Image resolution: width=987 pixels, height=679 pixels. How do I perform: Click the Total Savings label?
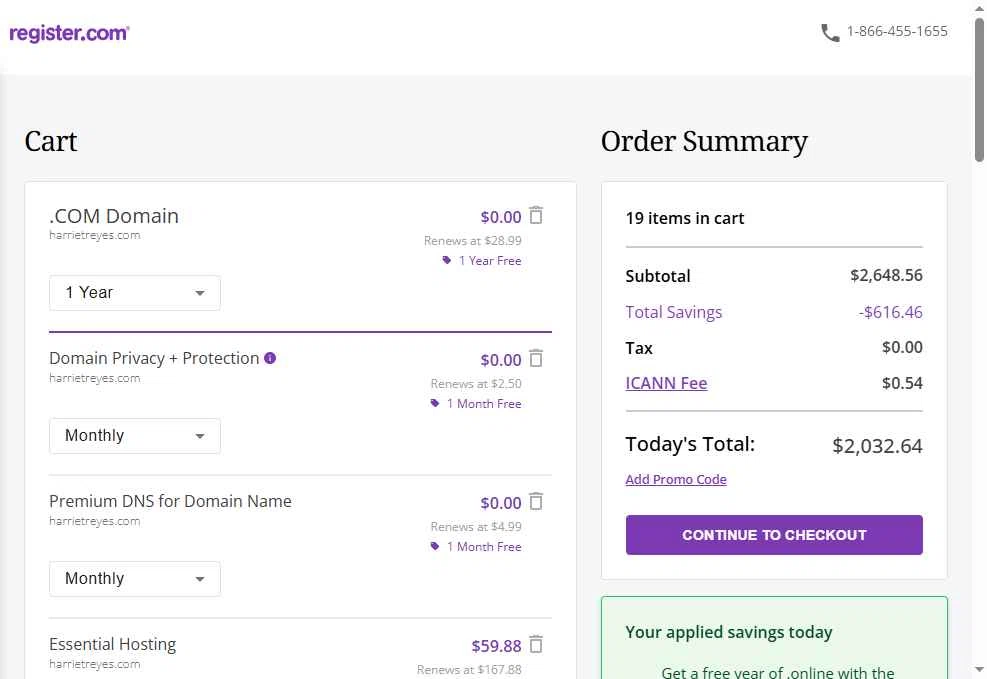tap(674, 312)
